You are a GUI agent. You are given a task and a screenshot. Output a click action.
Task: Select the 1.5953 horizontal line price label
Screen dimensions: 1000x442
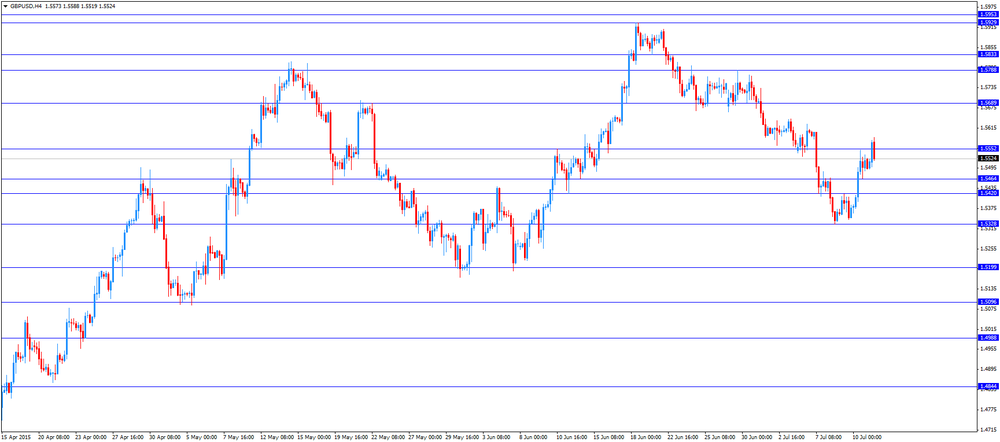pyautogui.click(x=988, y=14)
